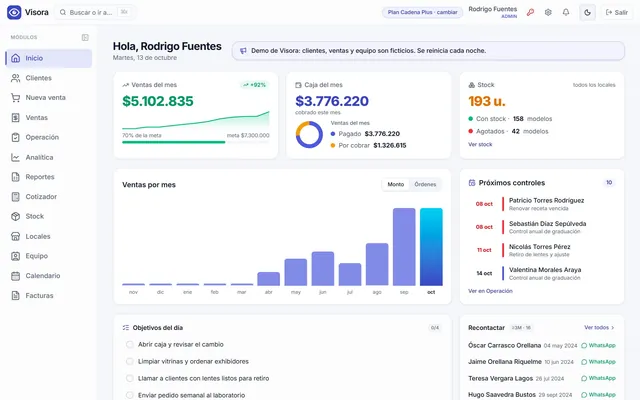Screen dimensions: 640x400
Task: Click the purple Pagado legend dot
Action: coord(333,134)
